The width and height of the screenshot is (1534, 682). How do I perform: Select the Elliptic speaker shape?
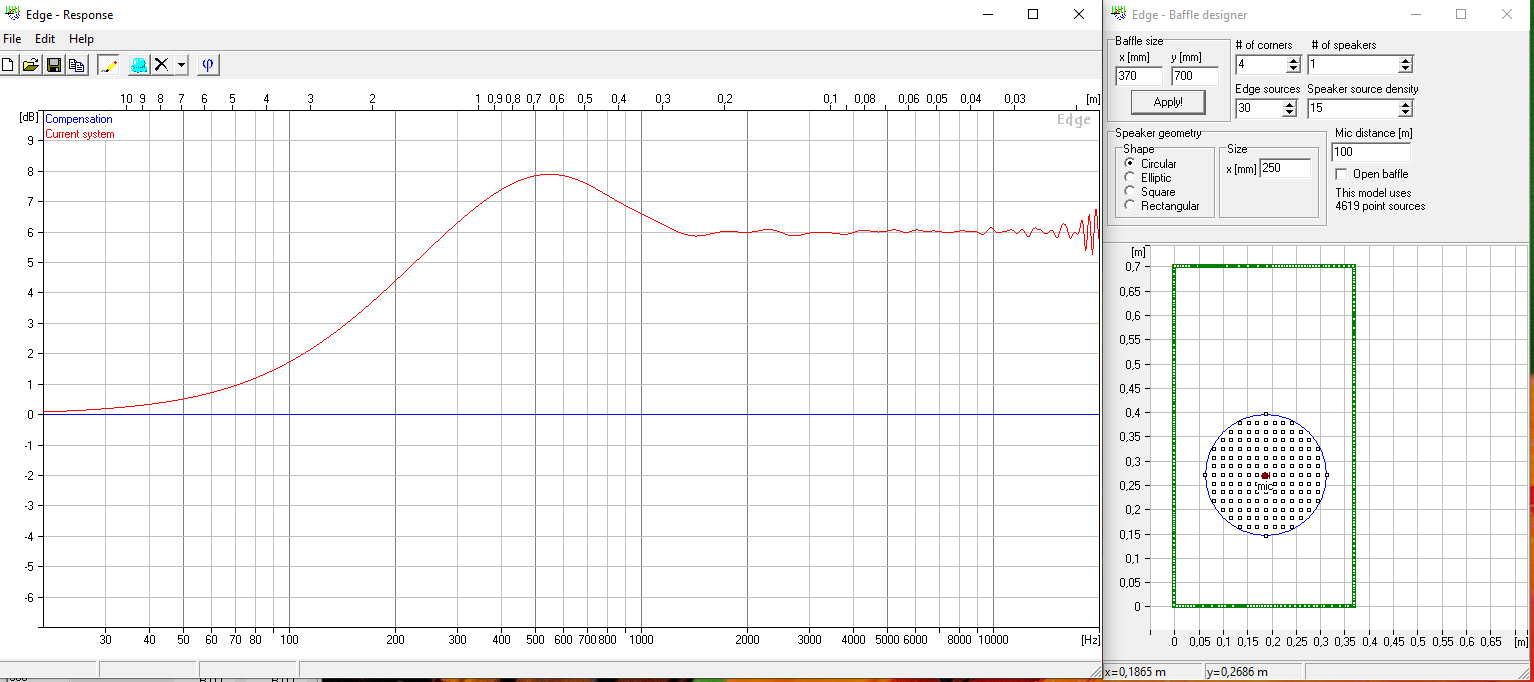[x=1130, y=178]
